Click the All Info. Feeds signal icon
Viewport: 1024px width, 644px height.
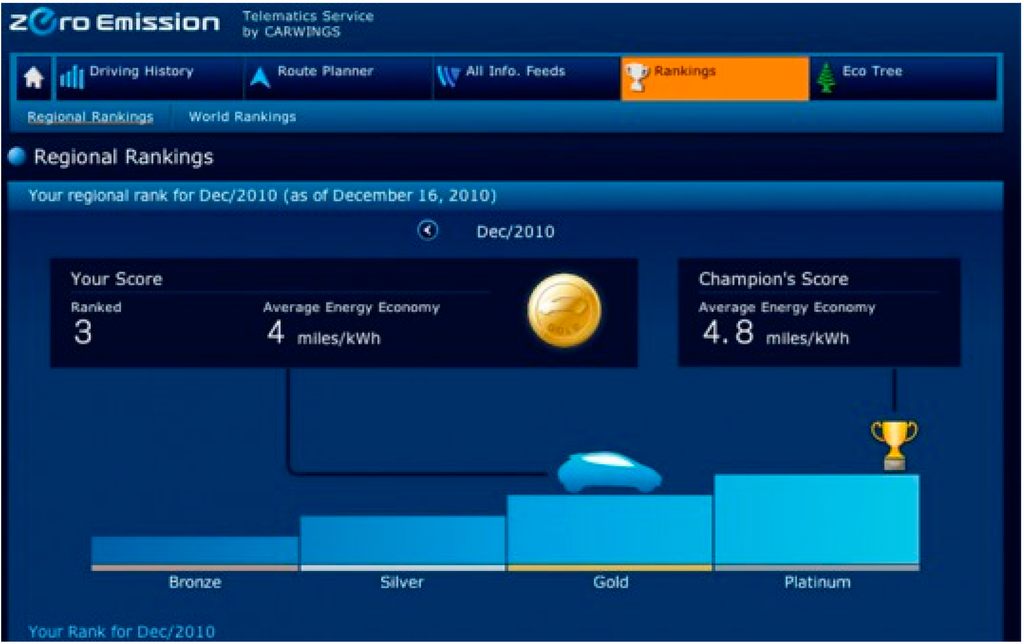(x=447, y=77)
